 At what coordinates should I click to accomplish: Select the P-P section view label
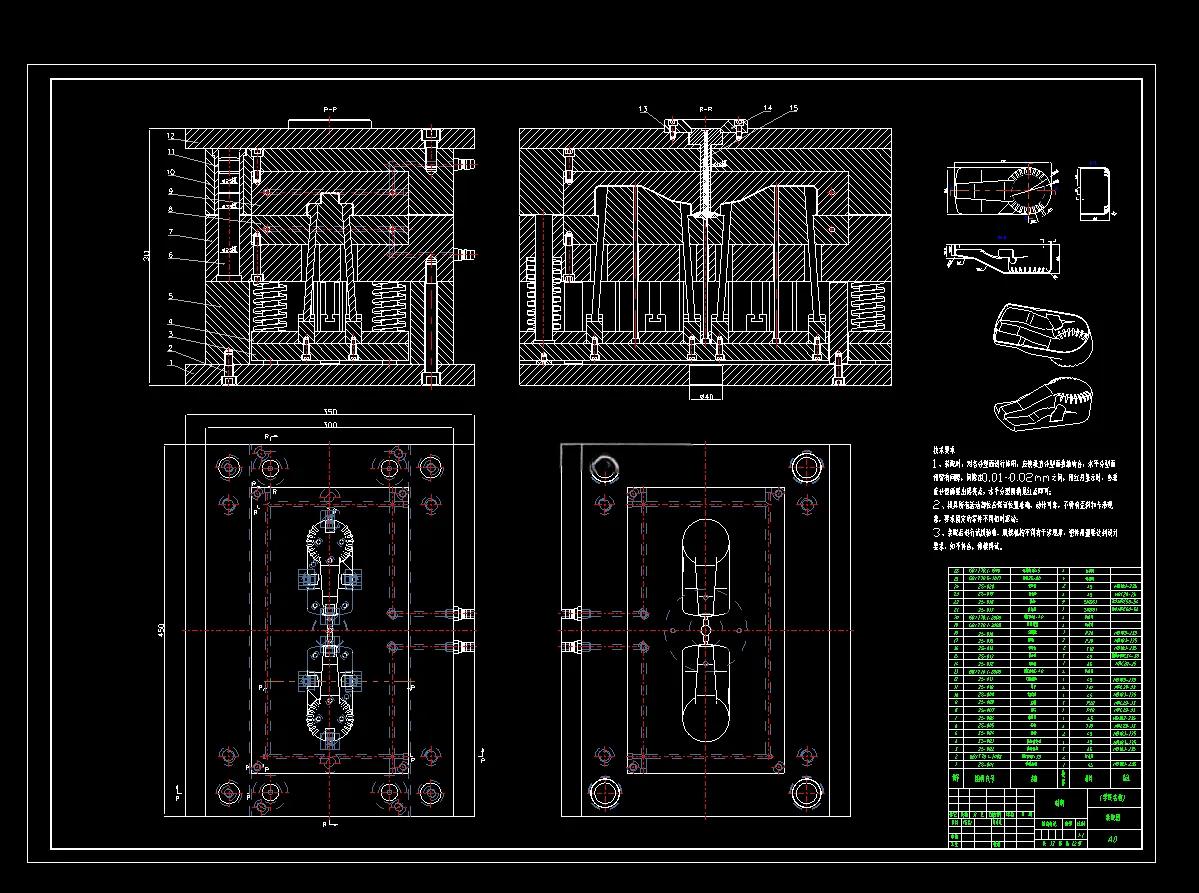coord(330,110)
